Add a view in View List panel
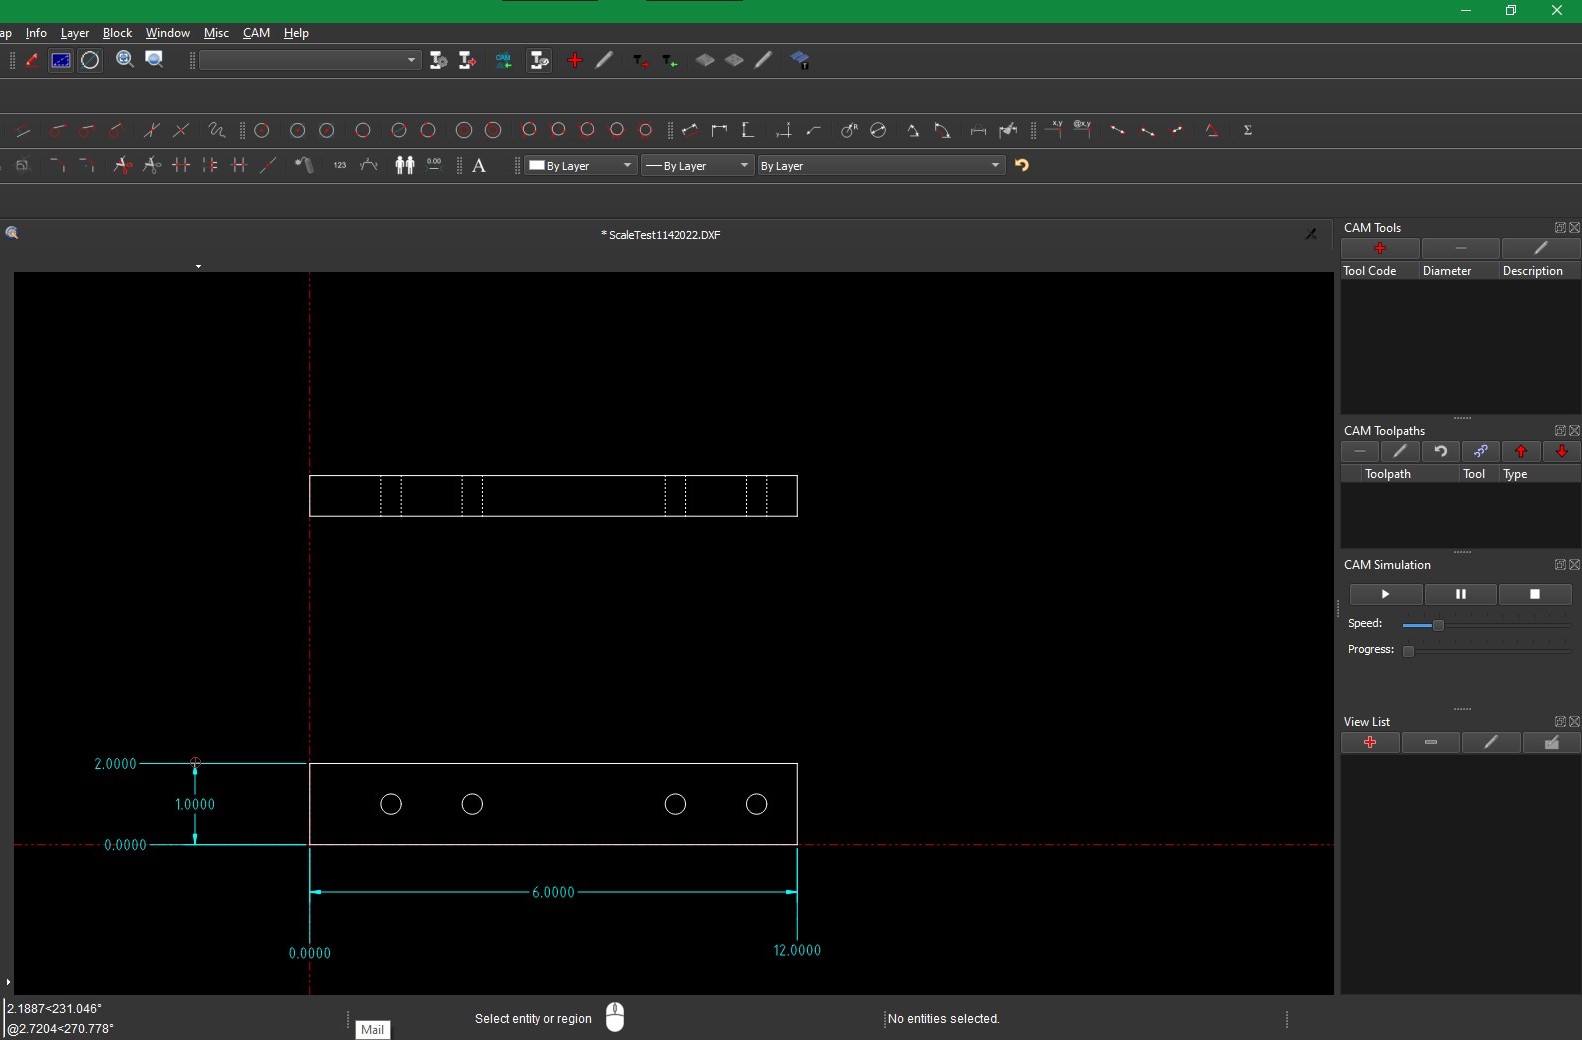This screenshot has height=1040, width=1582. (1369, 743)
